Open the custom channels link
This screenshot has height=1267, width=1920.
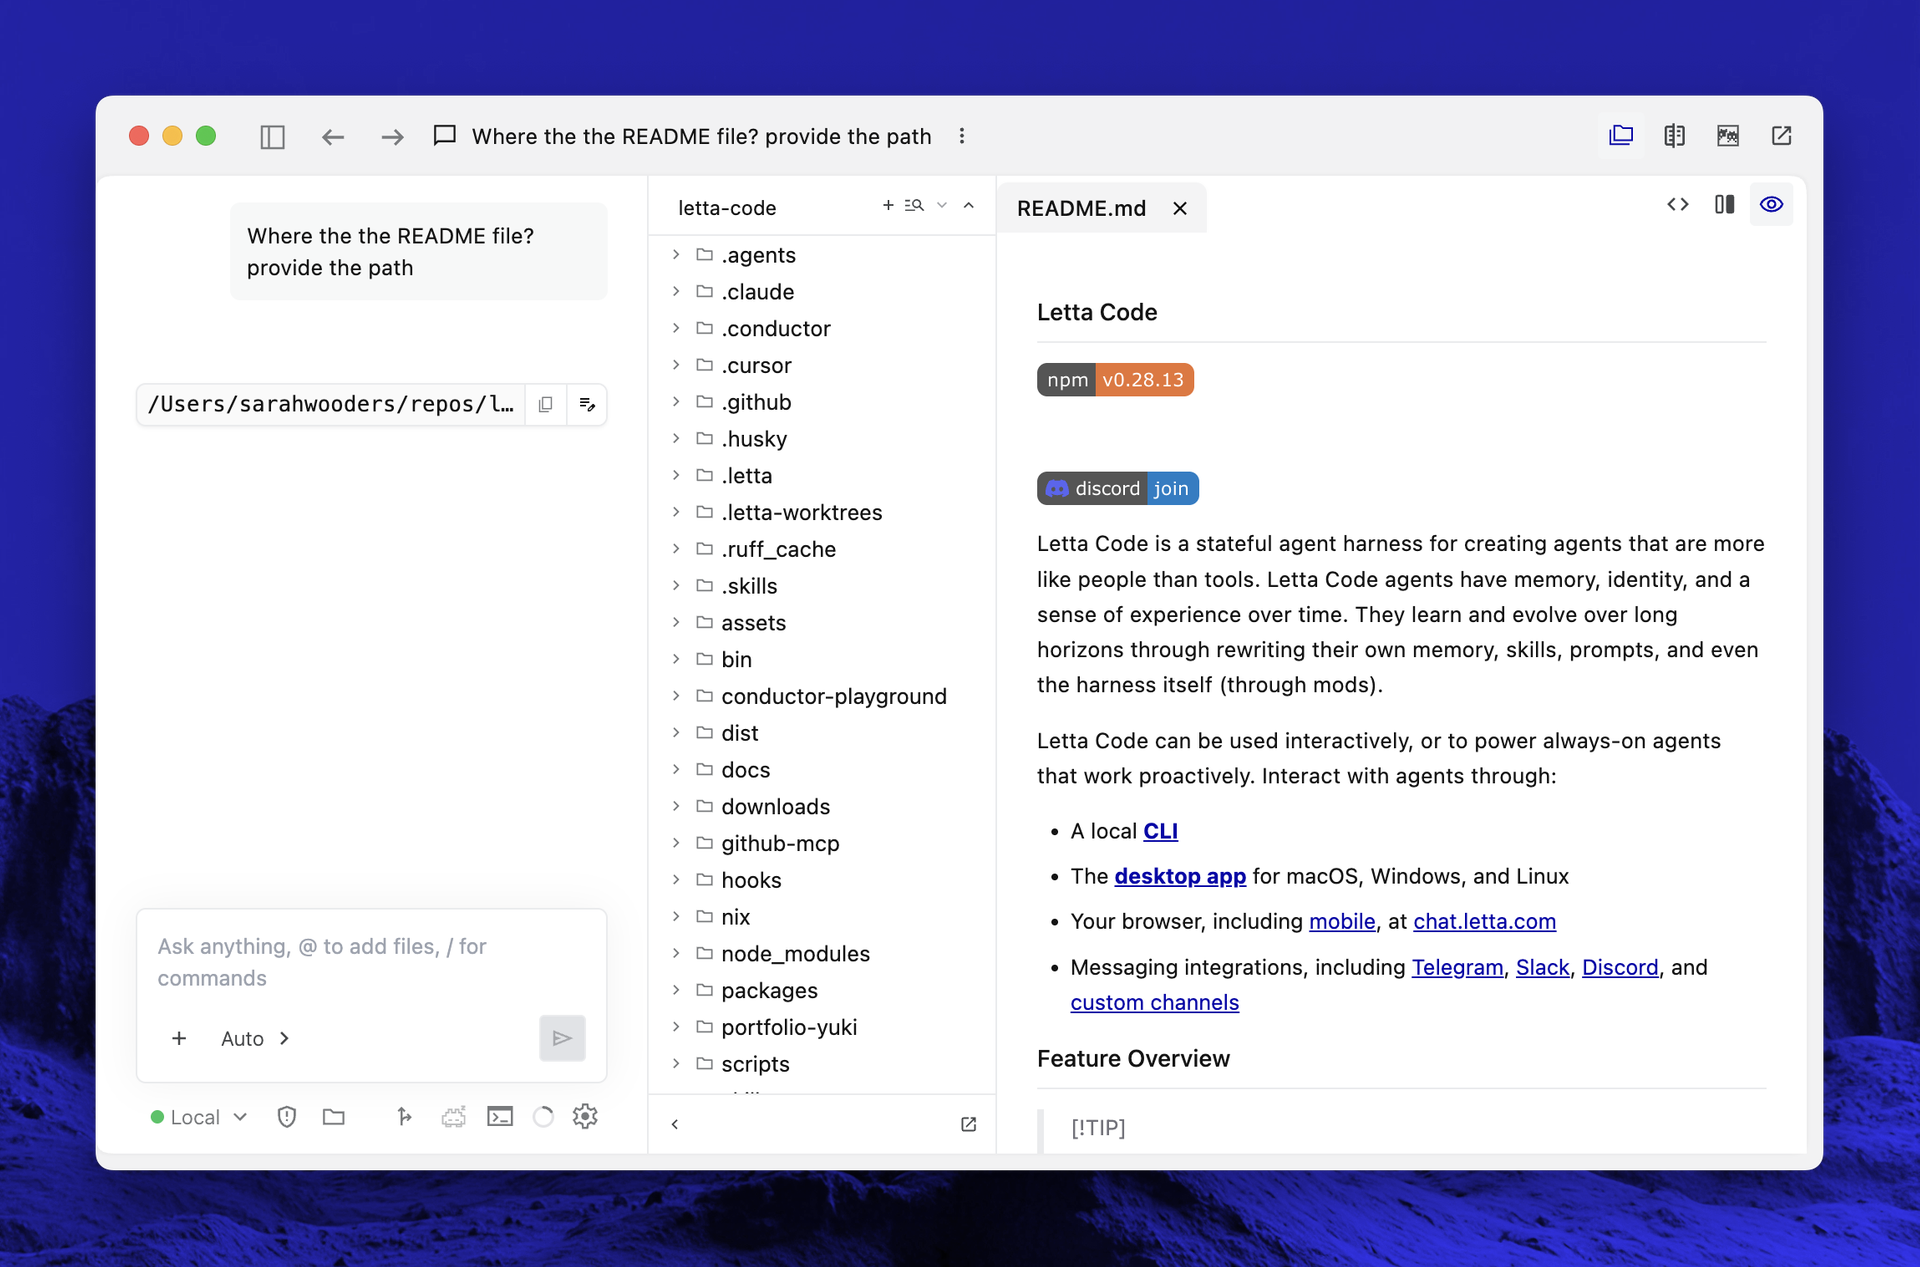click(1154, 1003)
